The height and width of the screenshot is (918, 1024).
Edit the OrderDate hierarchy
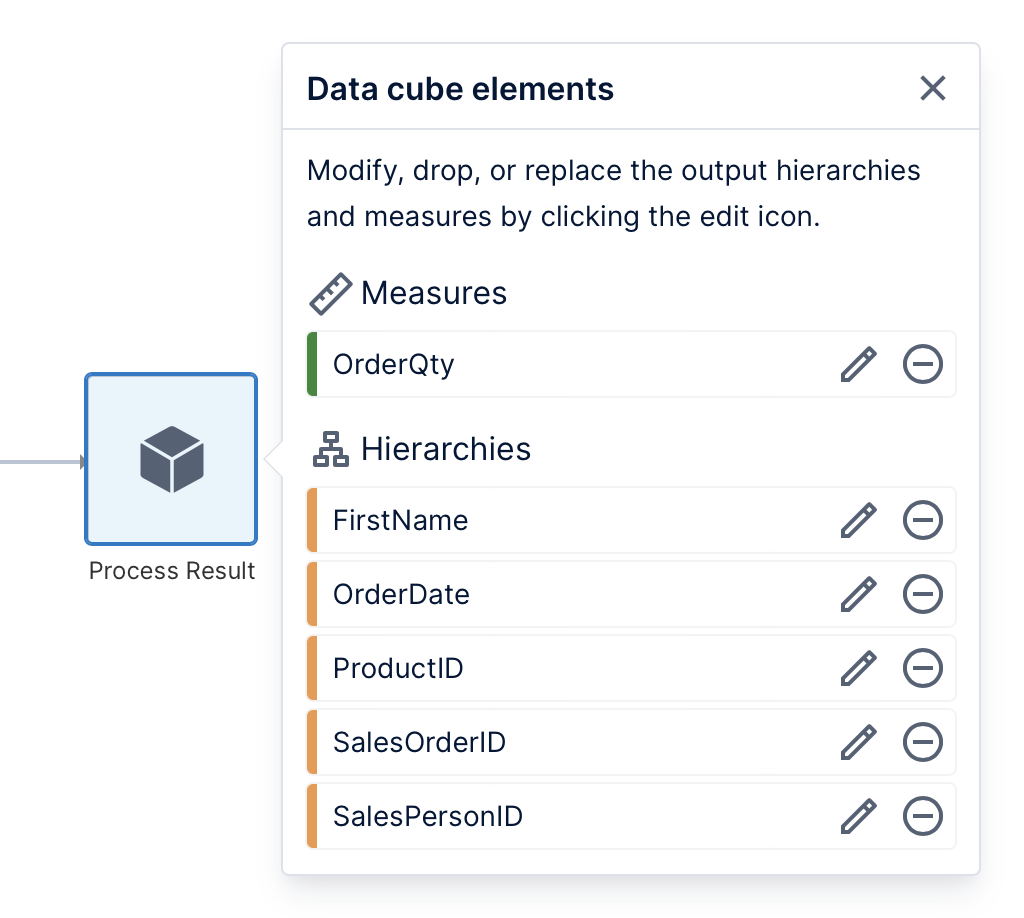(858, 594)
